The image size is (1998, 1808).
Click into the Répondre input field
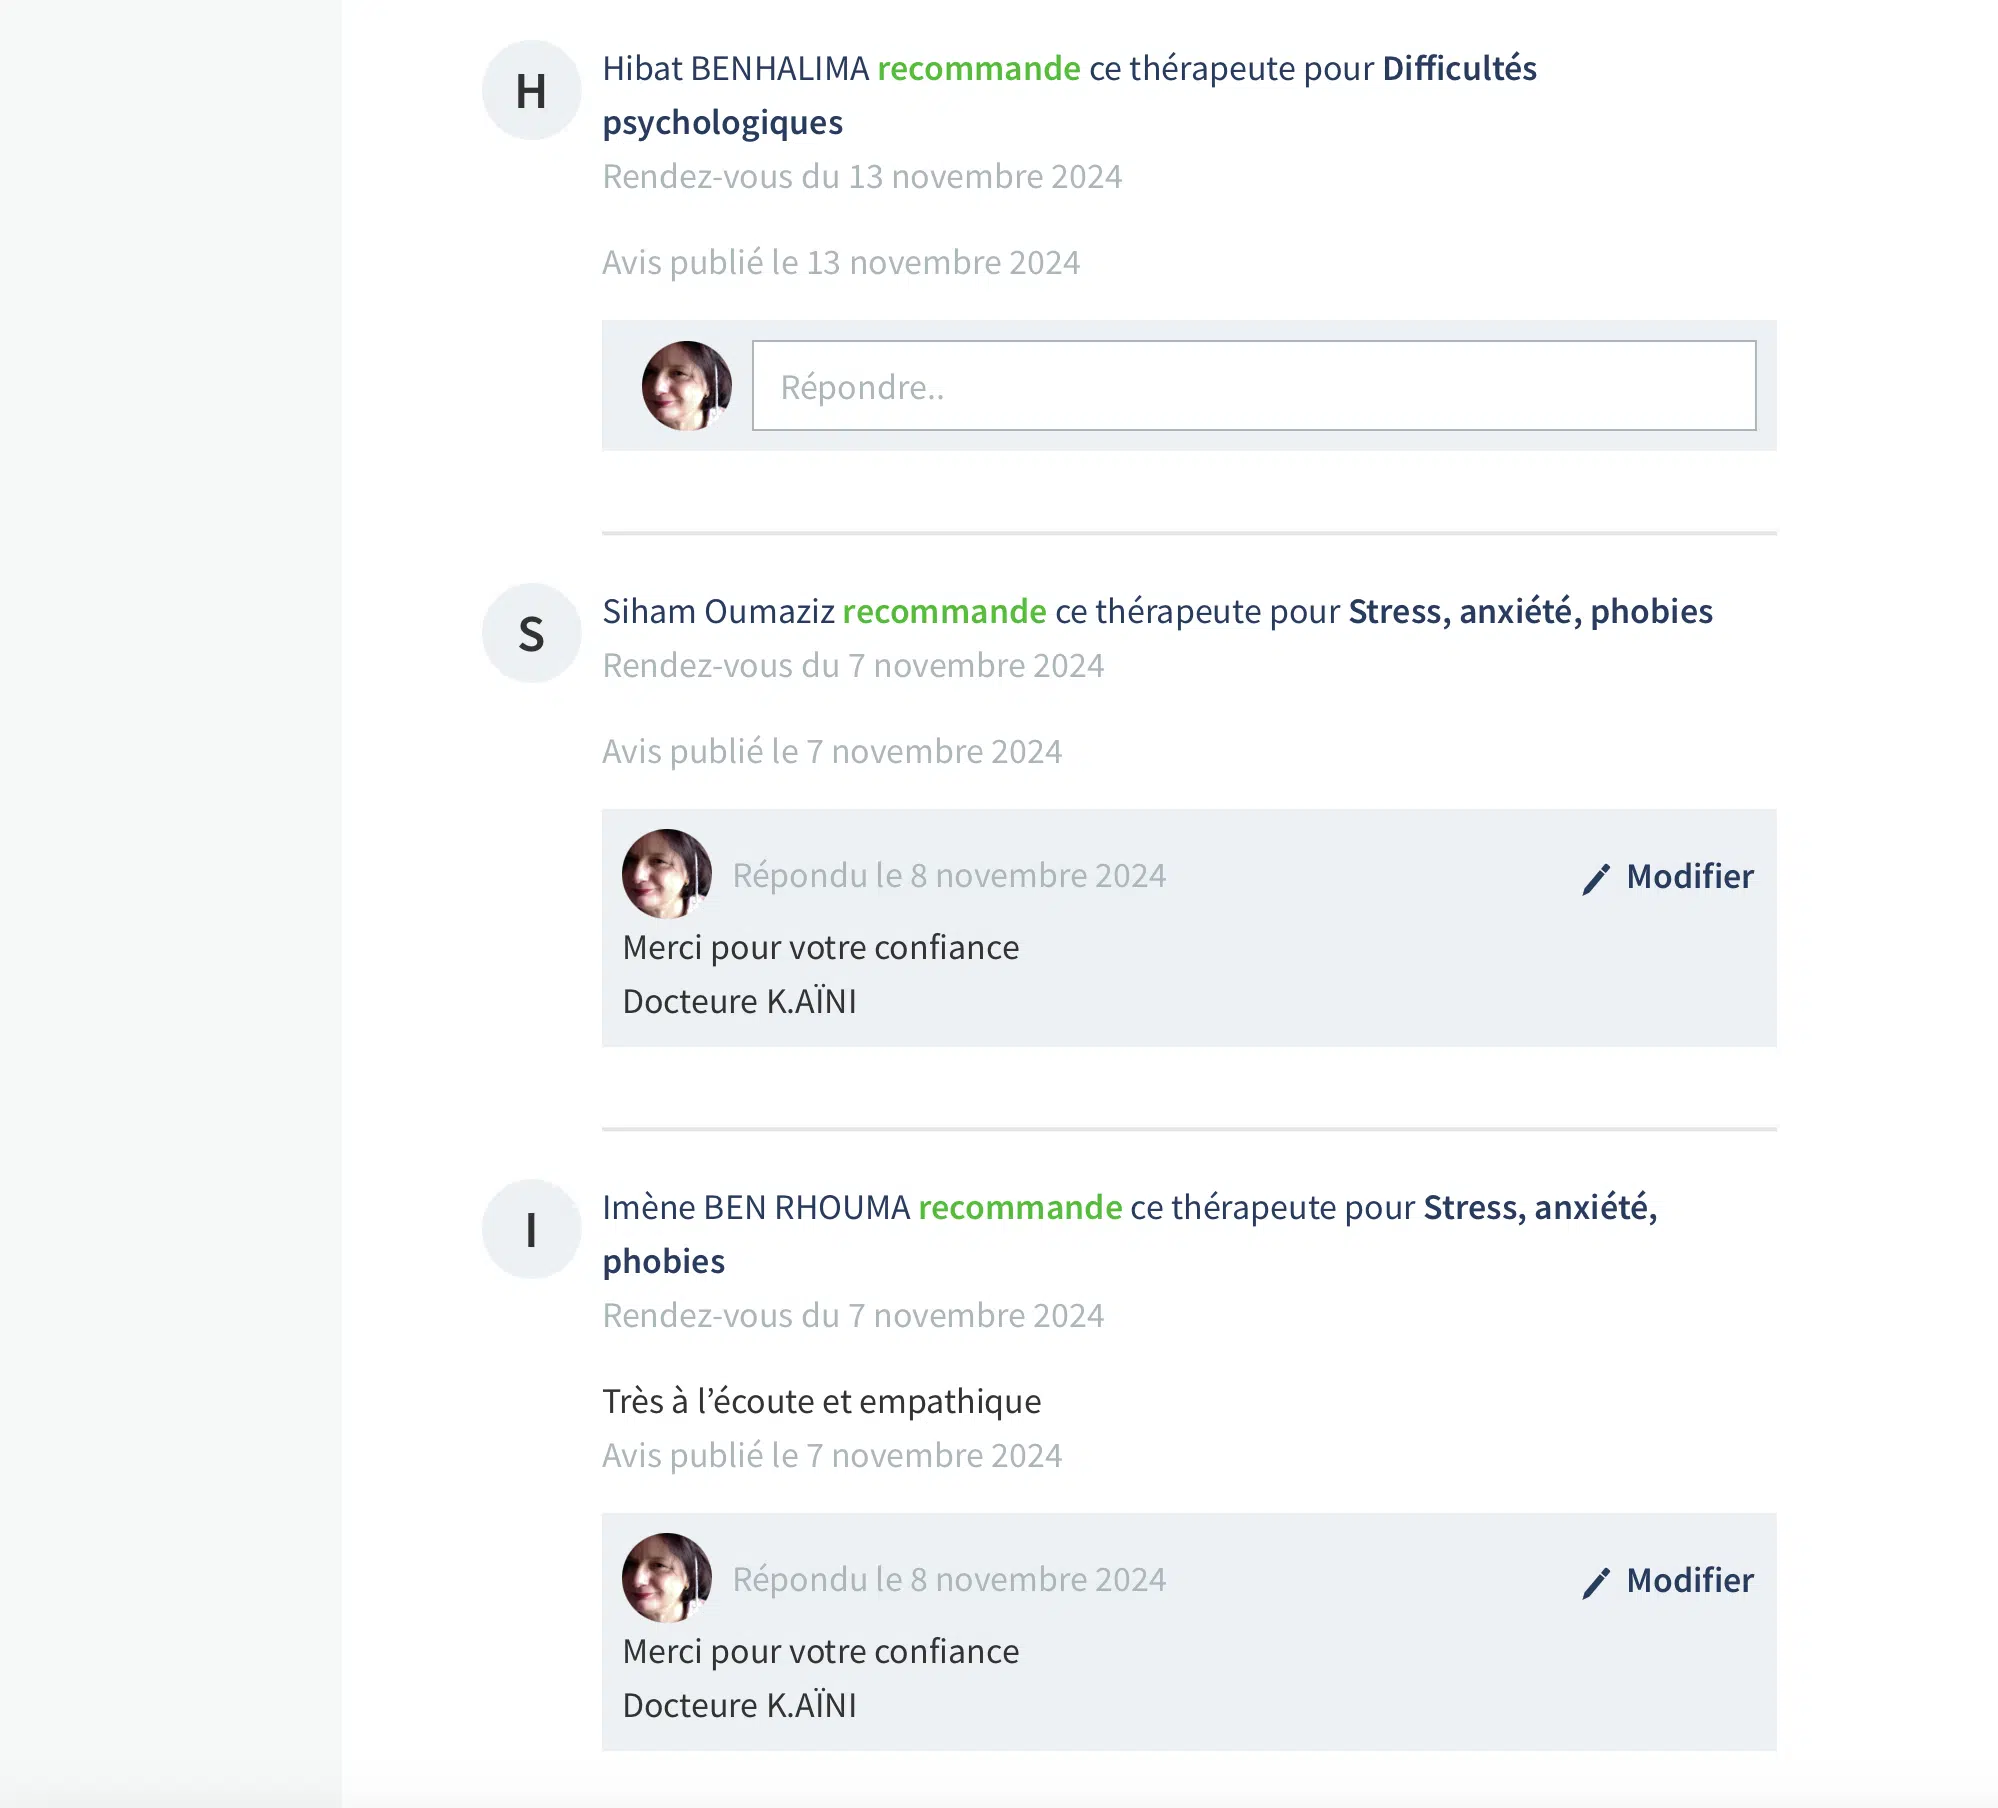[1253, 386]
